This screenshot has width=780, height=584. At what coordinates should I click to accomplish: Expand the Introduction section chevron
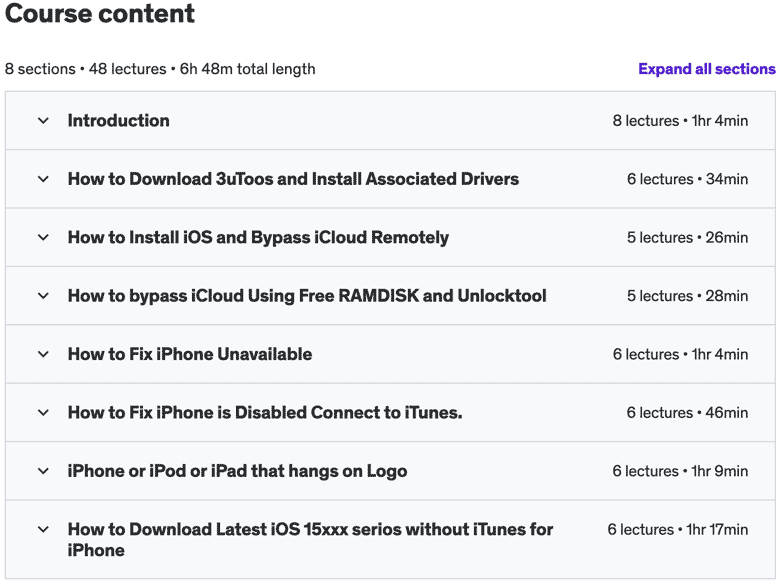(x=43, y=120)
